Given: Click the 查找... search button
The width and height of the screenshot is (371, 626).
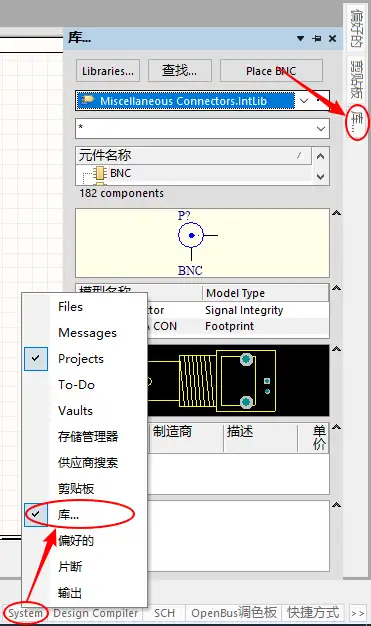Looking at the screenshot, I should click(x=179, y=71).
